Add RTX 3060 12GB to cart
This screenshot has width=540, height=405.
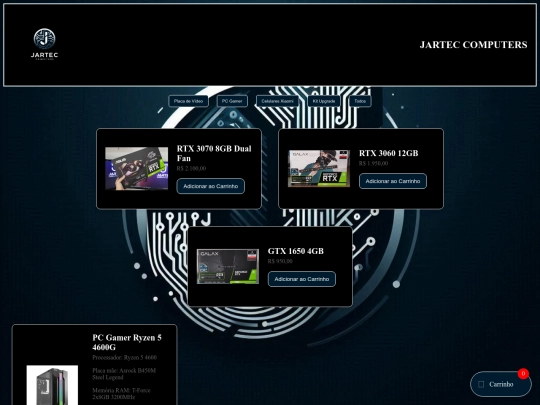393,181
